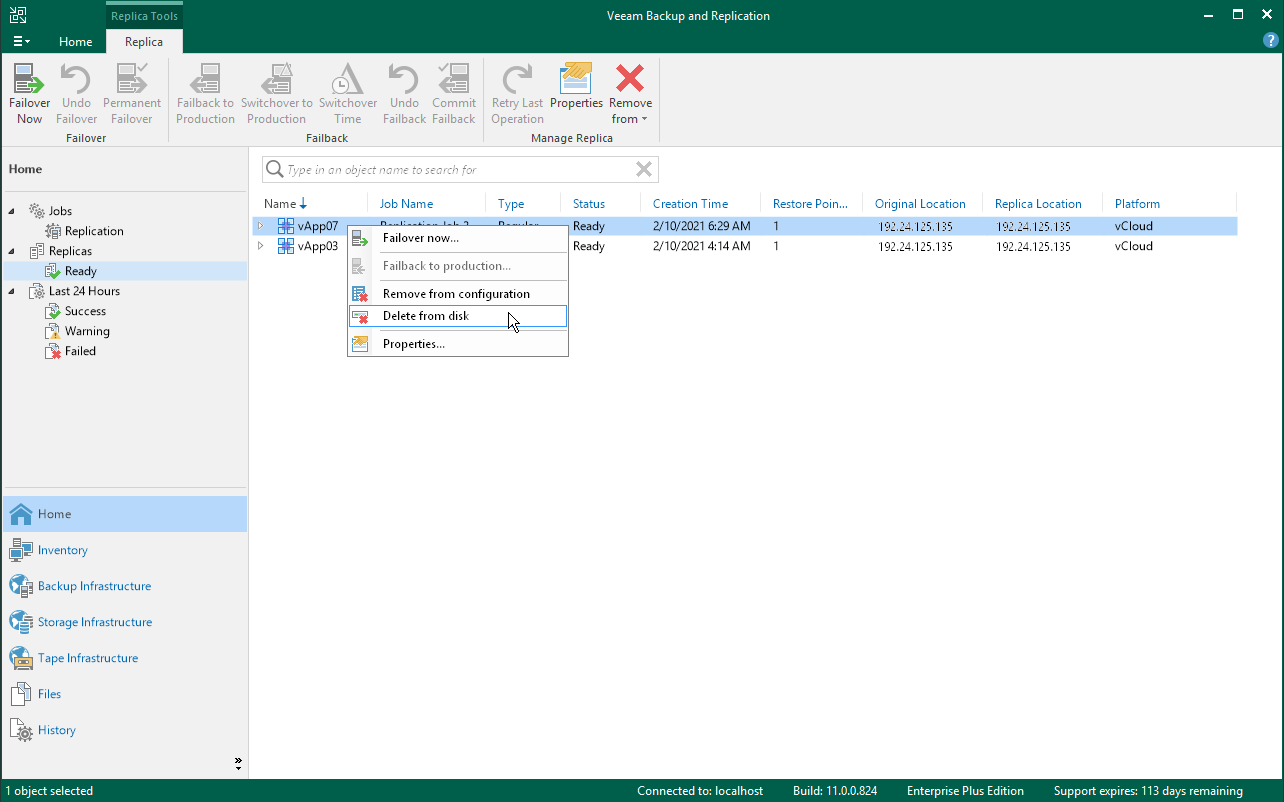Focus the object name search field
Screen dimensions: 1284x802
coord(458,170)
